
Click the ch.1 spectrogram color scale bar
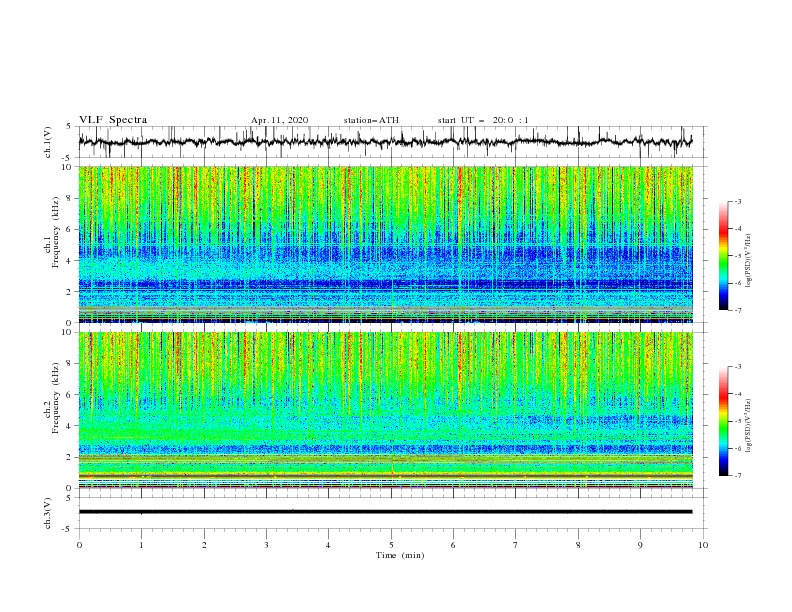coord(723,256)
